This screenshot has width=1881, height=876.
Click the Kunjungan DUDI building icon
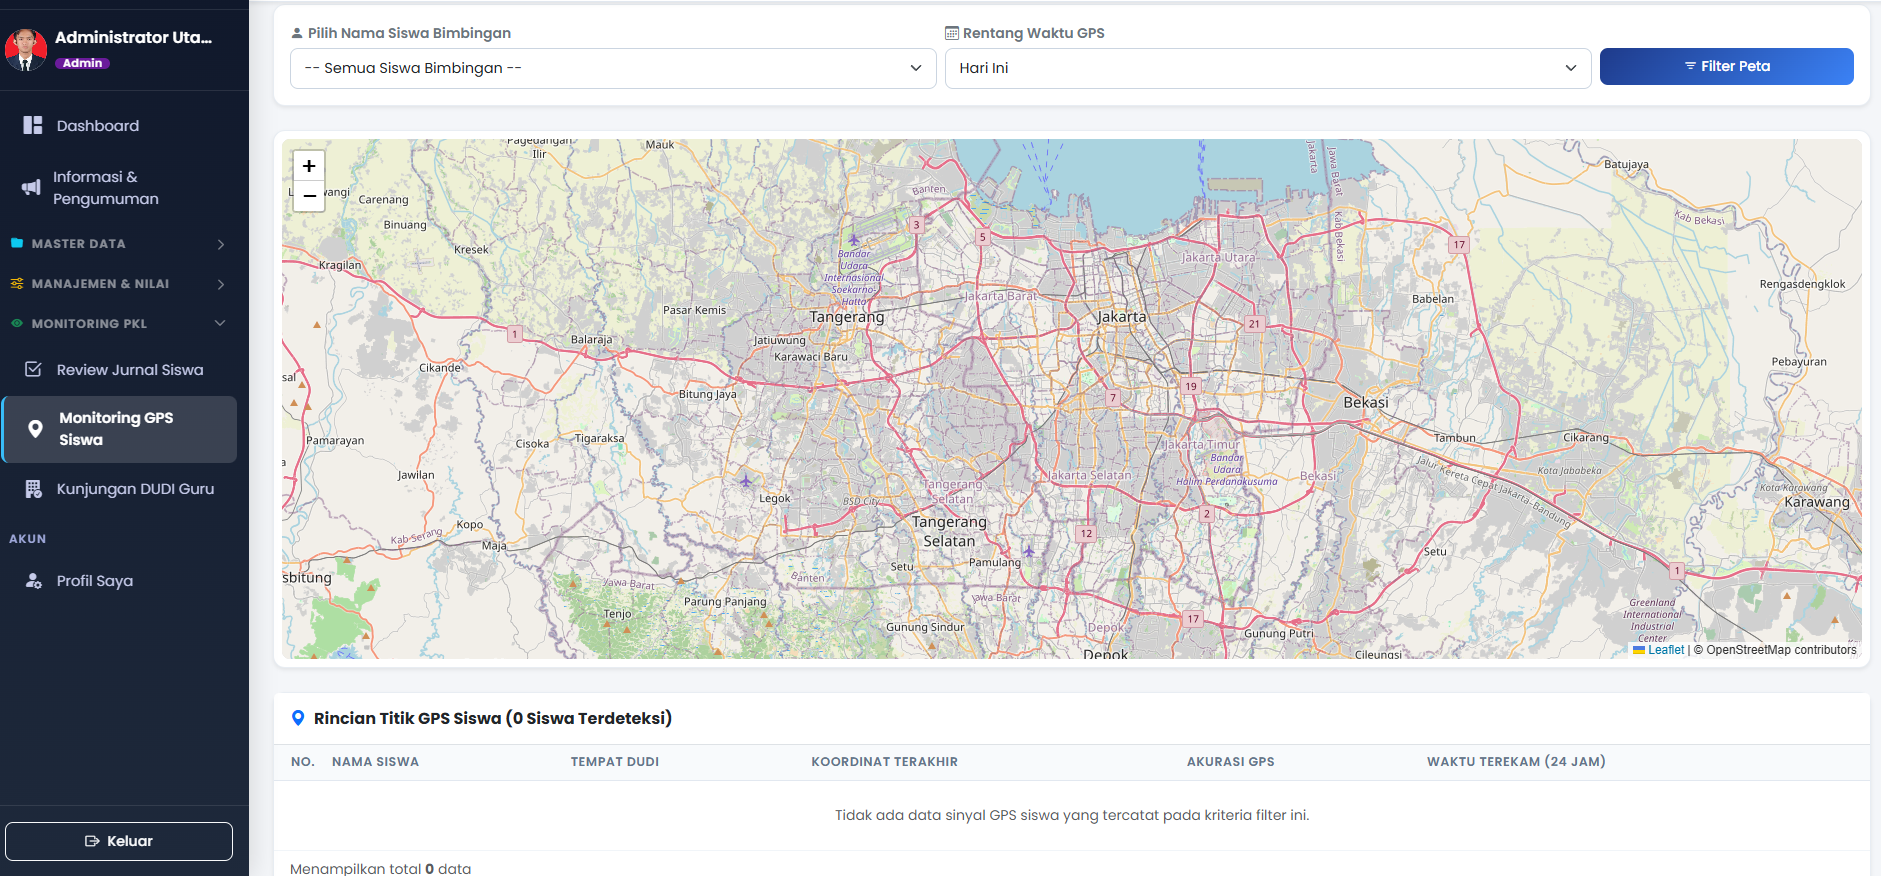click(33, 489)
